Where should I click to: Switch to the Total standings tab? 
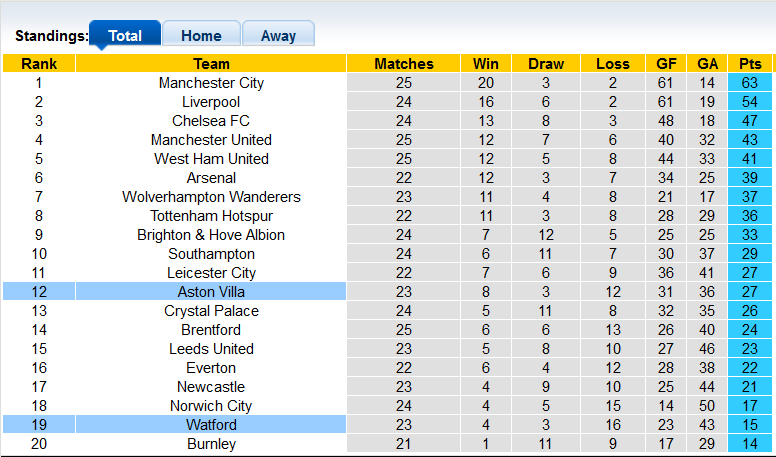point(125,35)
